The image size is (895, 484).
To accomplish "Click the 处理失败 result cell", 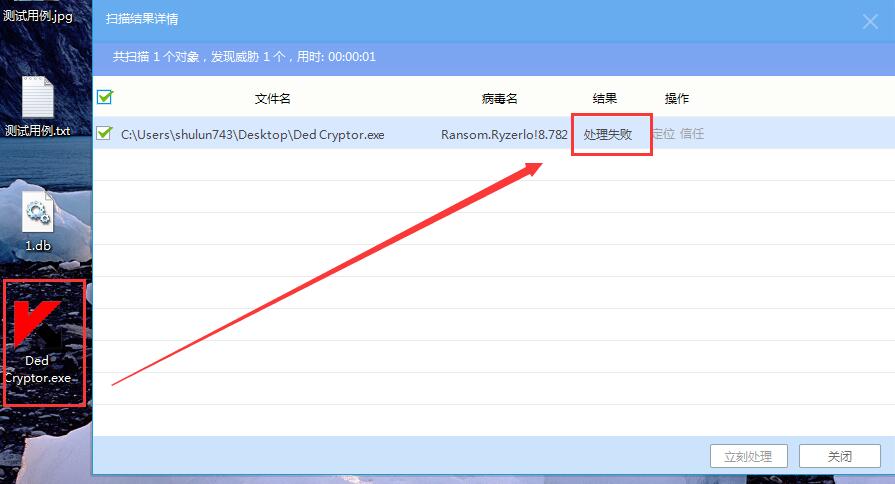I will (x=608, y=135).
